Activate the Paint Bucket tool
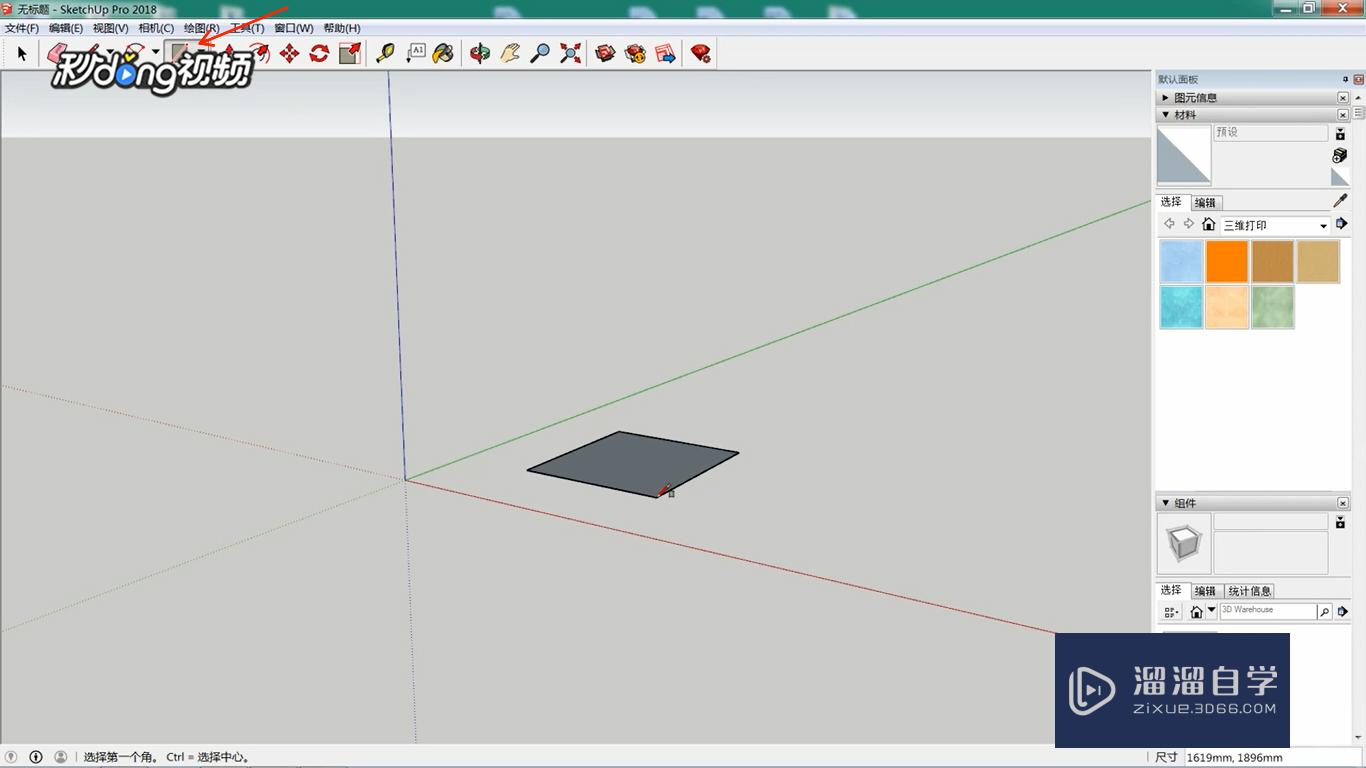Screen dimensions: 1366x768 [x=443, y=53]
